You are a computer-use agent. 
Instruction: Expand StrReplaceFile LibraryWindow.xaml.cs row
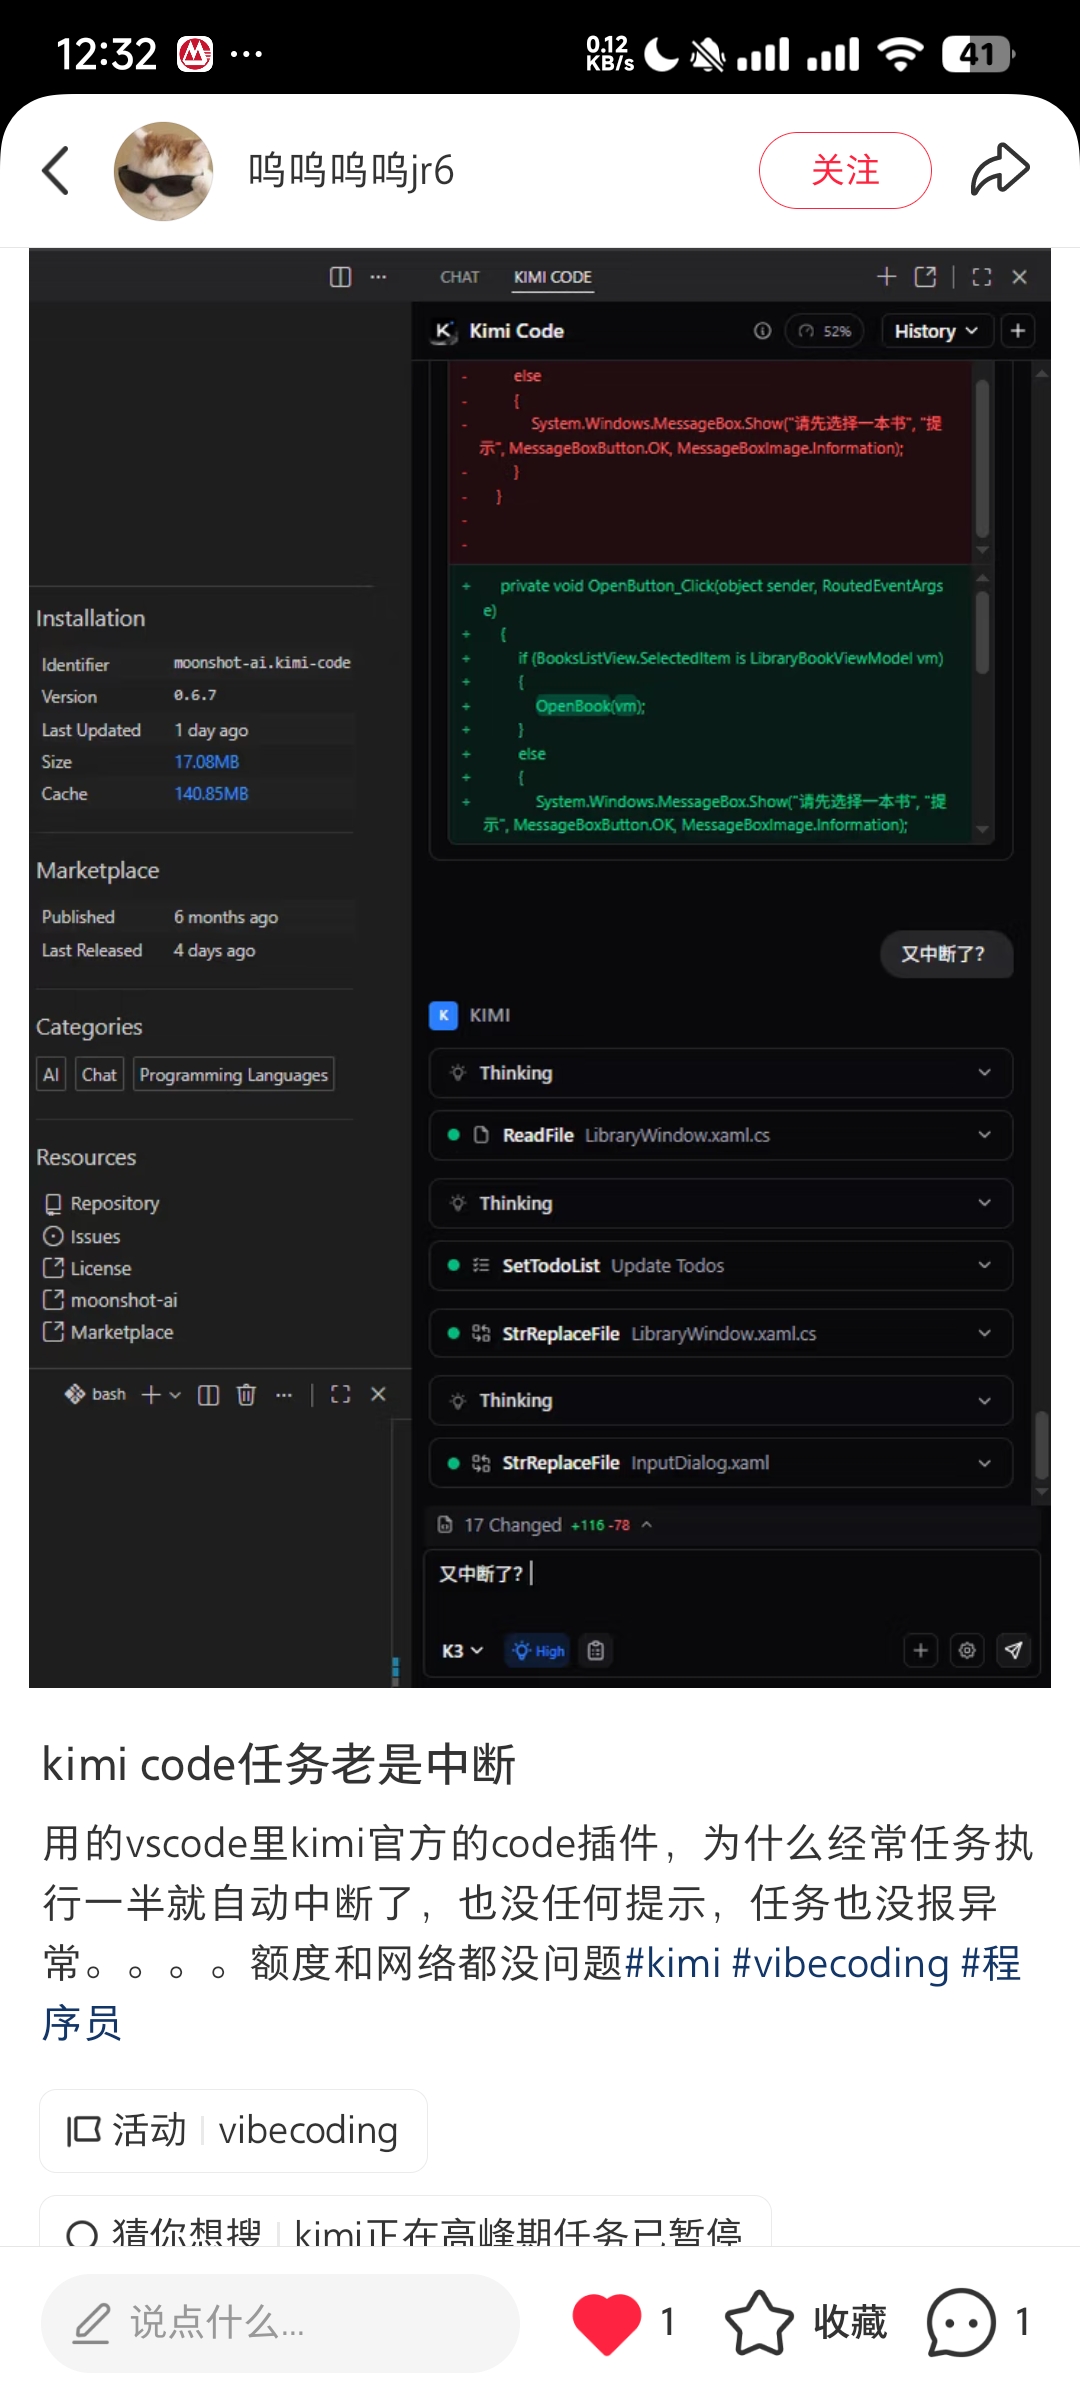pos(721,1334)
